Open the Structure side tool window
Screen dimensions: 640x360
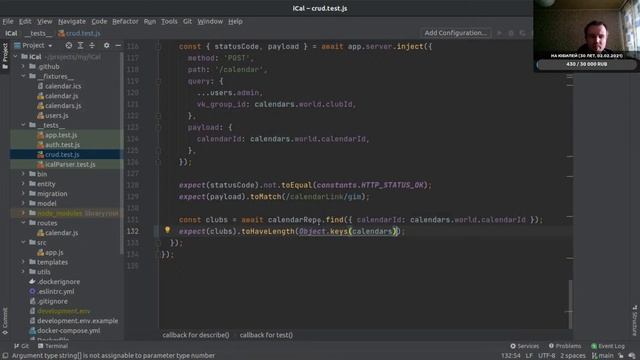click(x=635, y=320)
